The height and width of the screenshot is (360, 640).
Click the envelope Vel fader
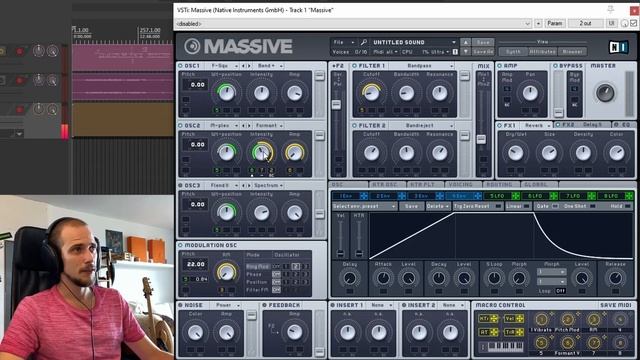coord(340,253)
